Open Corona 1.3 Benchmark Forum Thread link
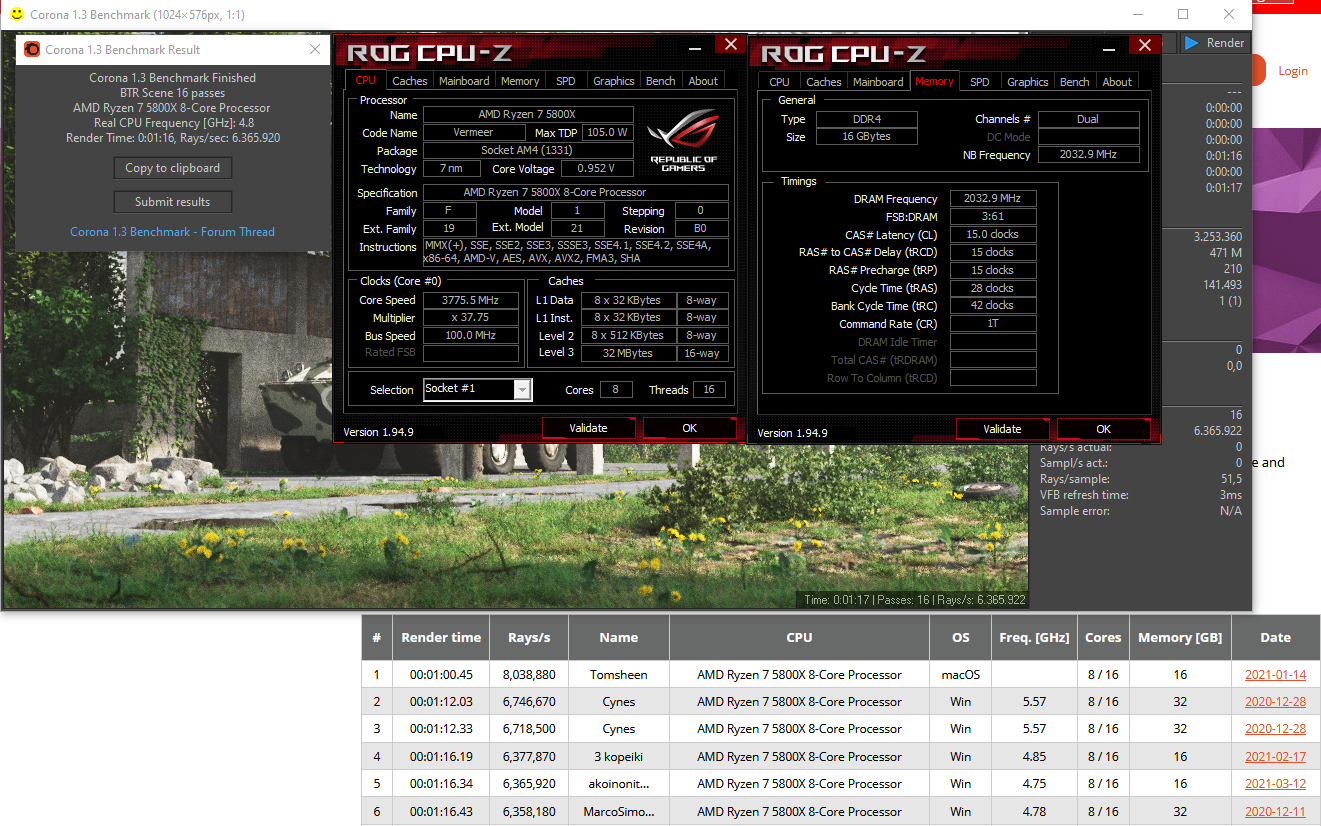Image resolution: width=1321 pixels, height=826 pixels. 172,232
